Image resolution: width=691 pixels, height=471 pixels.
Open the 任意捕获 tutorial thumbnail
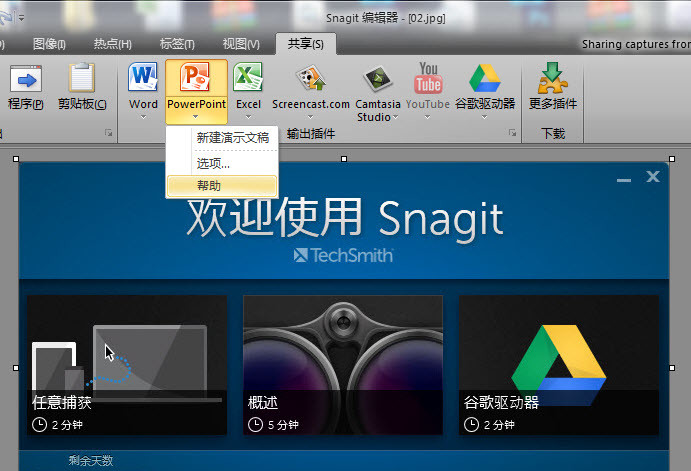pyautogui.click(x=127, y=364)
